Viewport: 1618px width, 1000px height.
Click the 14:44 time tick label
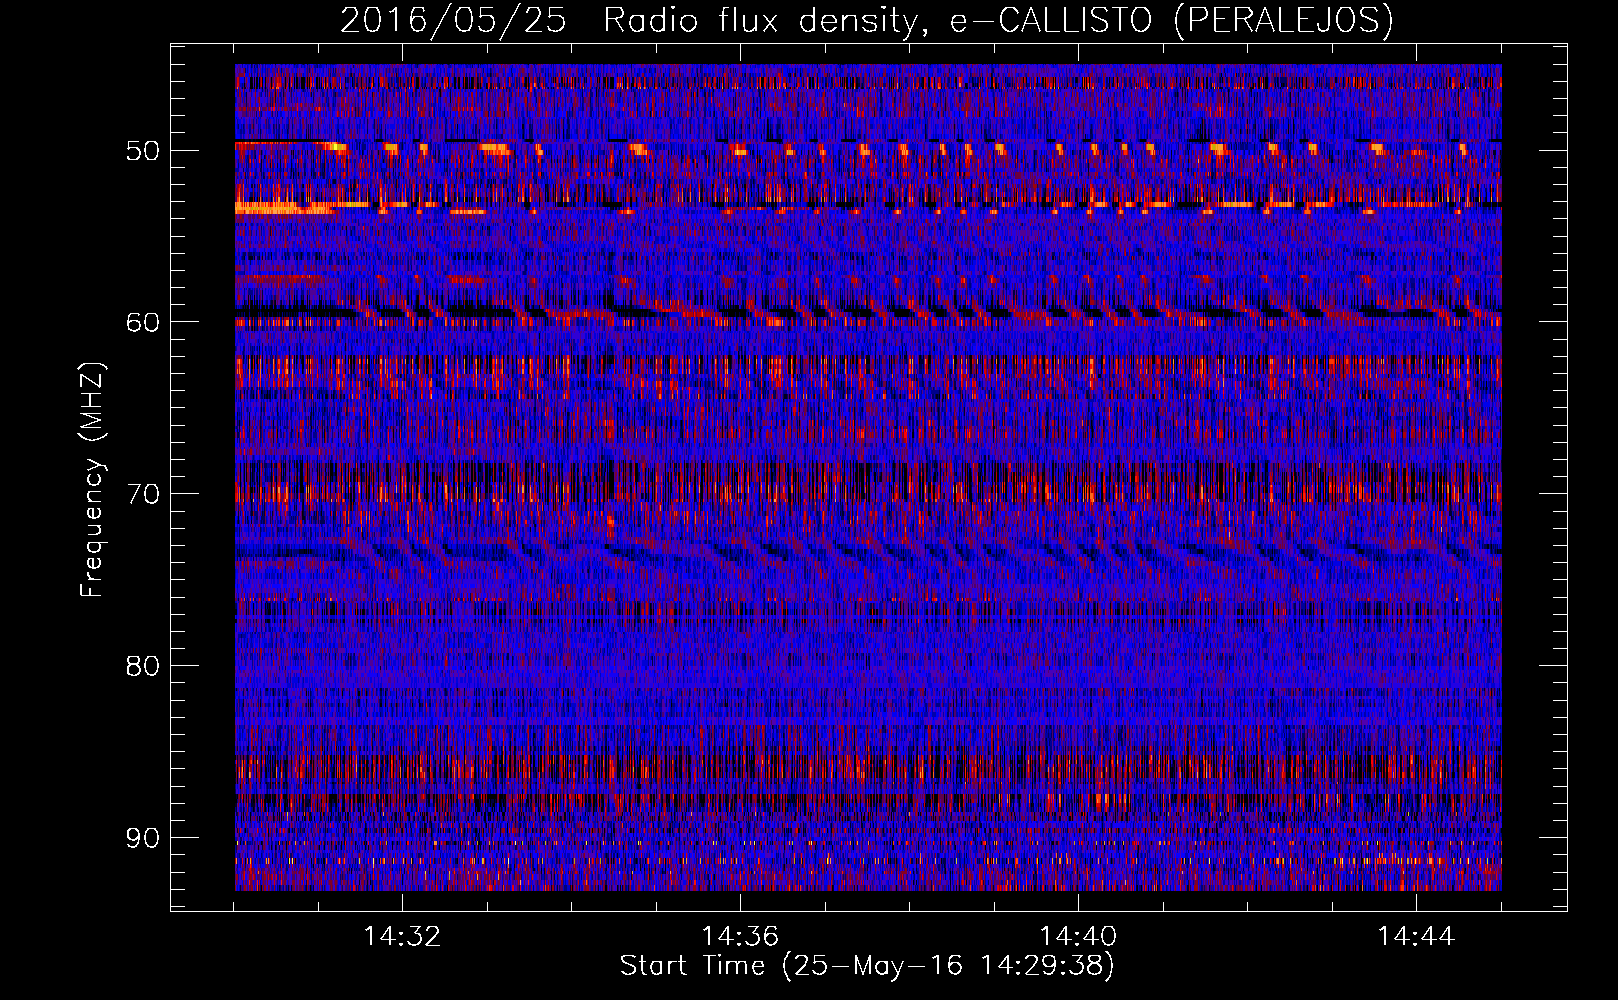click(x=1416, y=937)
